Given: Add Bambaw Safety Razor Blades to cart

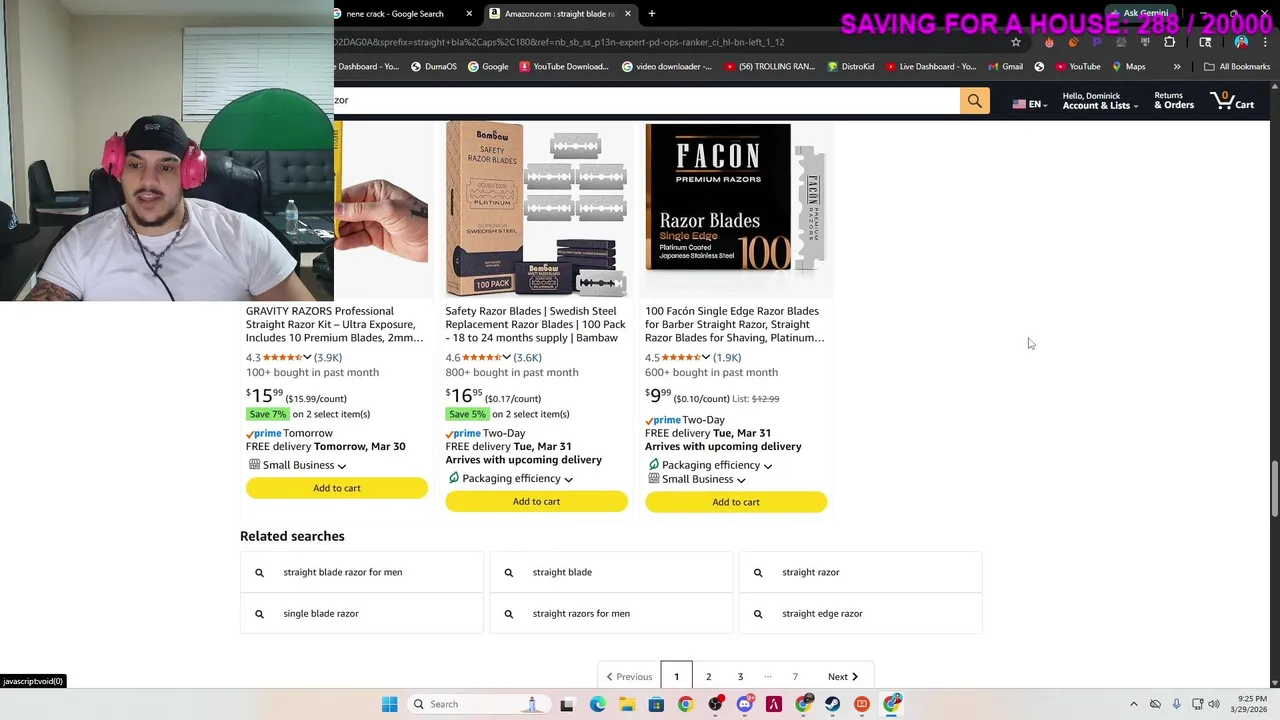Looking at the screenshot, I should (536, 502).
